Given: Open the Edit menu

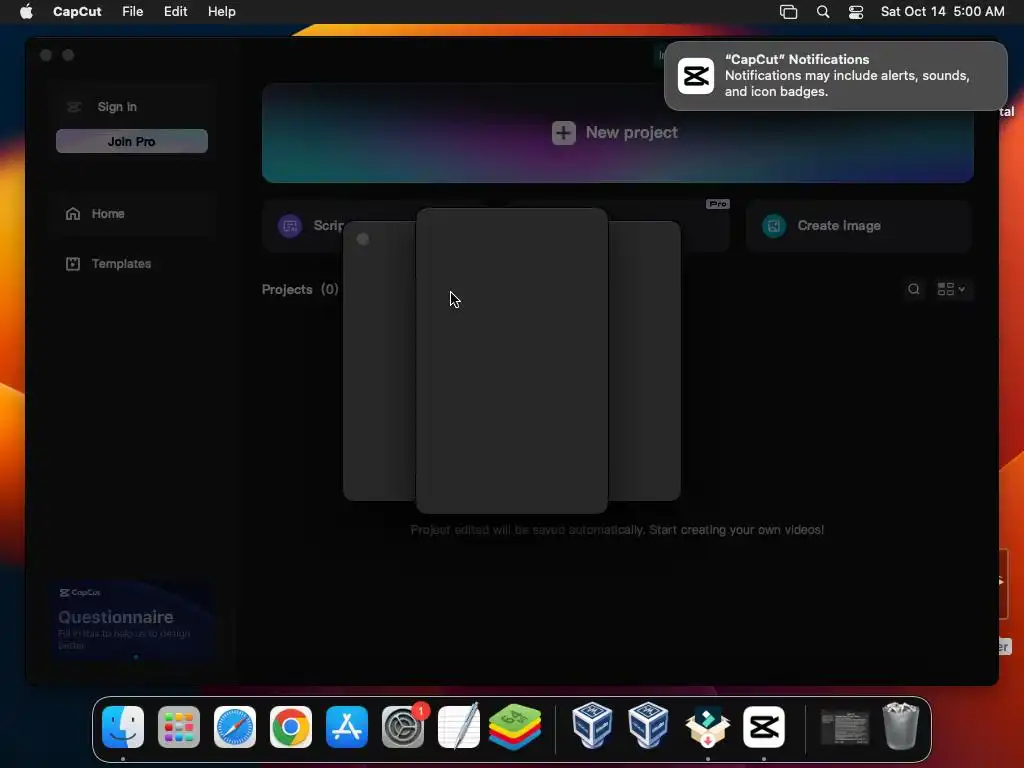Looking at the screenshot, I should click(x=175, y=12).
